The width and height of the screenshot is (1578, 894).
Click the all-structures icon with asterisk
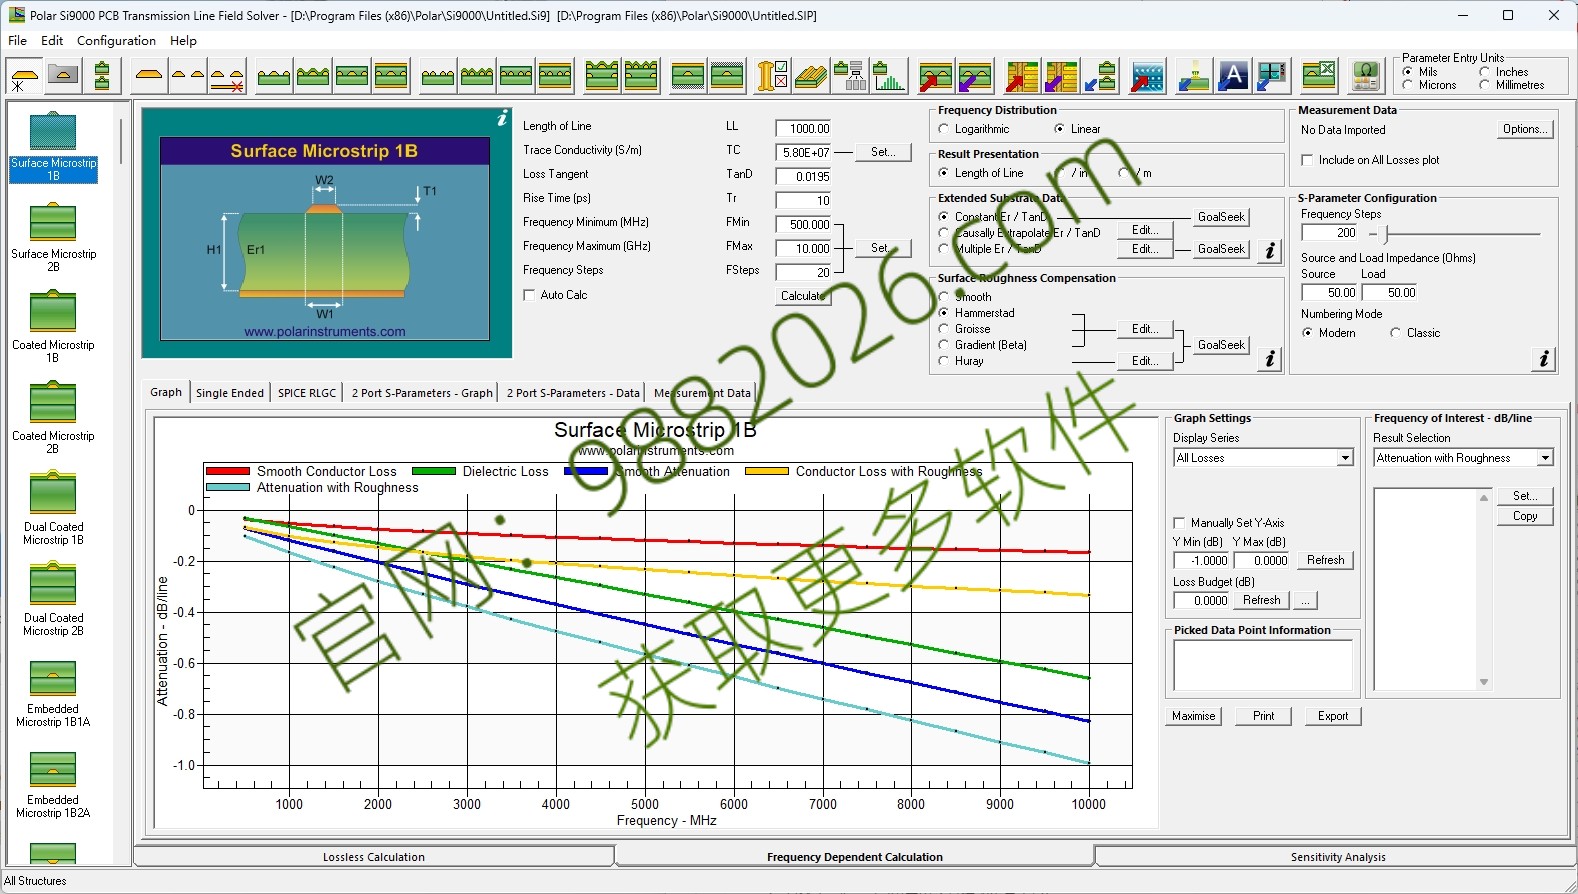click(x=24, y=77)
